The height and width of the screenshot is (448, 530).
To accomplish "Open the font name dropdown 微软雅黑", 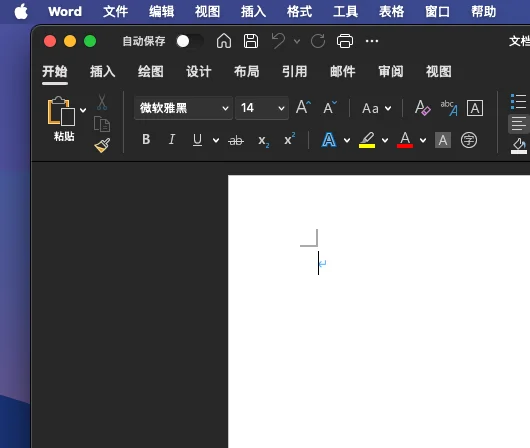I will [184, 108].
